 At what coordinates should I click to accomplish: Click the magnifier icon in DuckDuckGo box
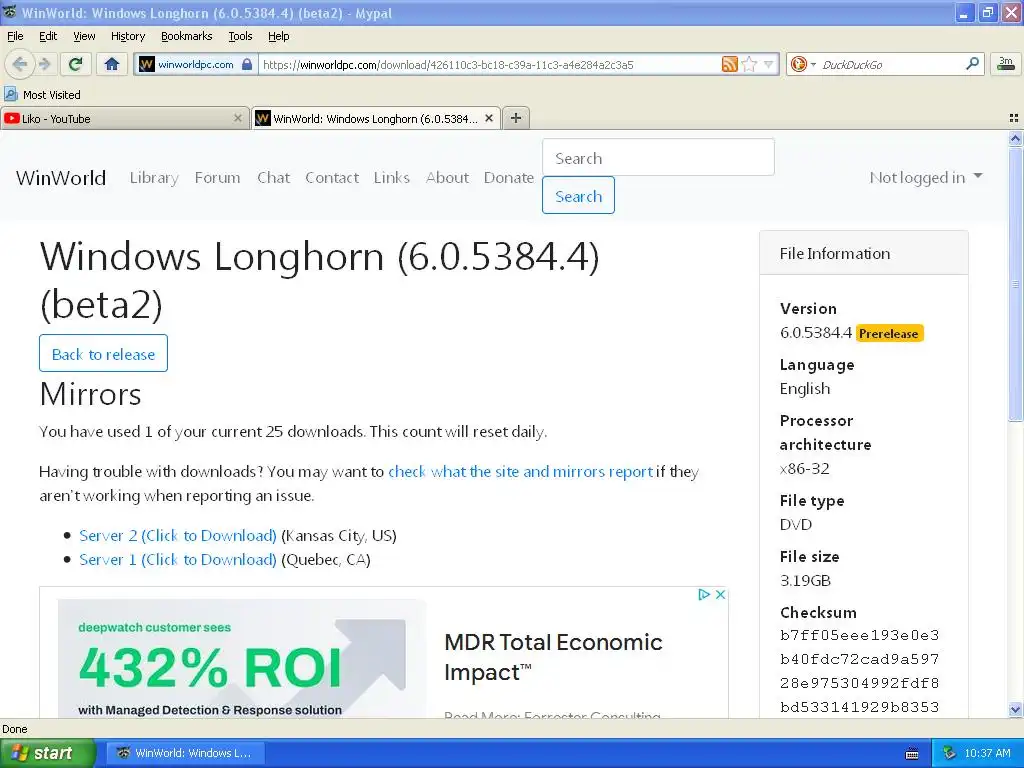point(972,64)
